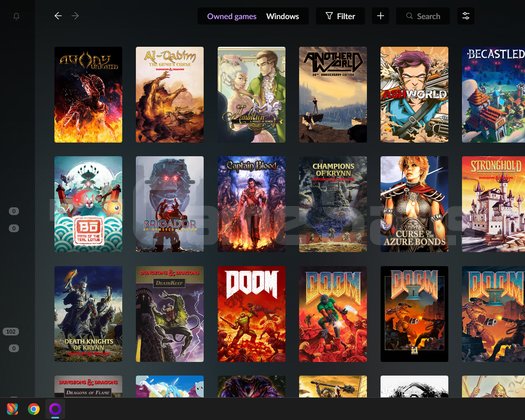Open the view settings sliders icon
525x420 pixels.
coord(466,16)
